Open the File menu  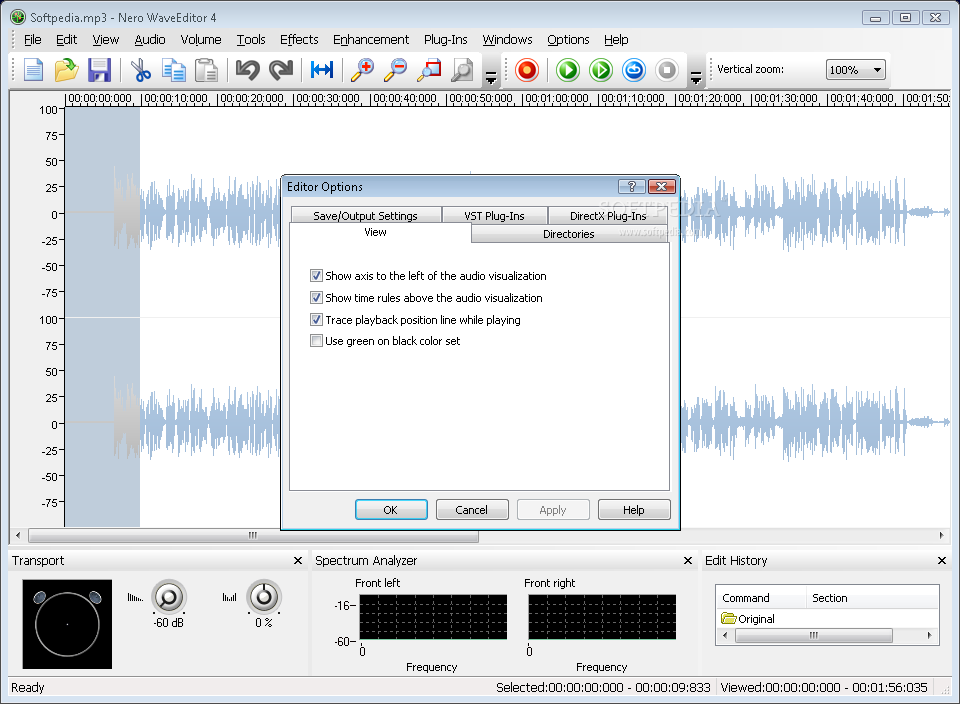[32, 40]
